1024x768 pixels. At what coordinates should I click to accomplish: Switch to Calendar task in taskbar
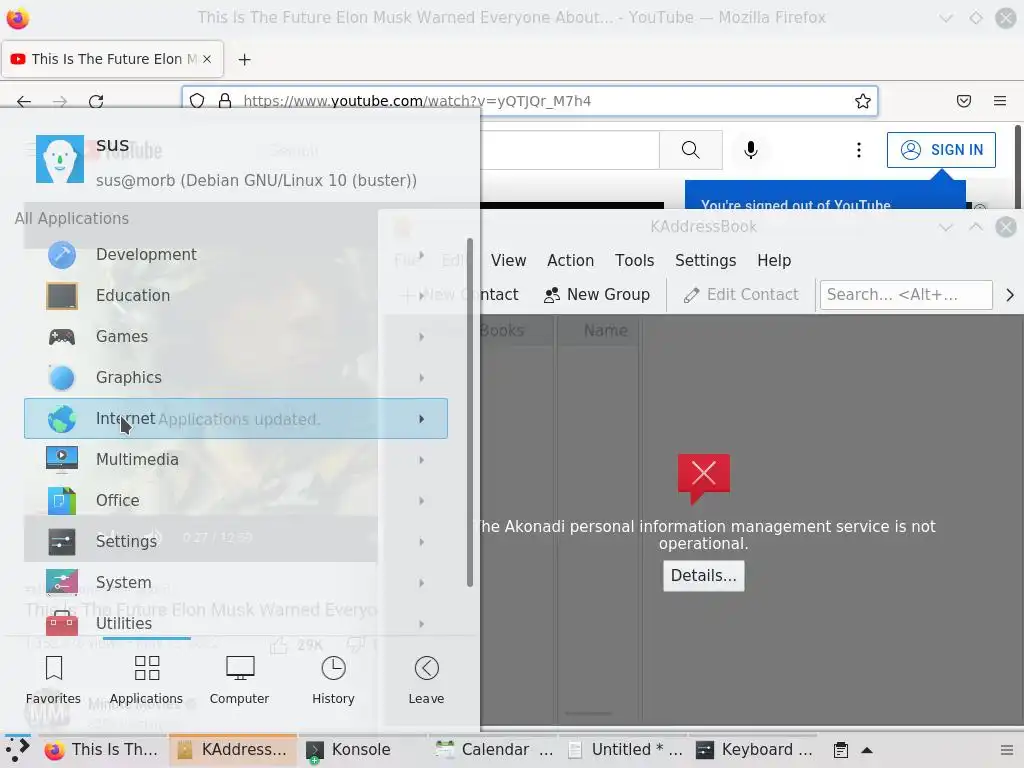pyautogui.click(x=494, y=749)
